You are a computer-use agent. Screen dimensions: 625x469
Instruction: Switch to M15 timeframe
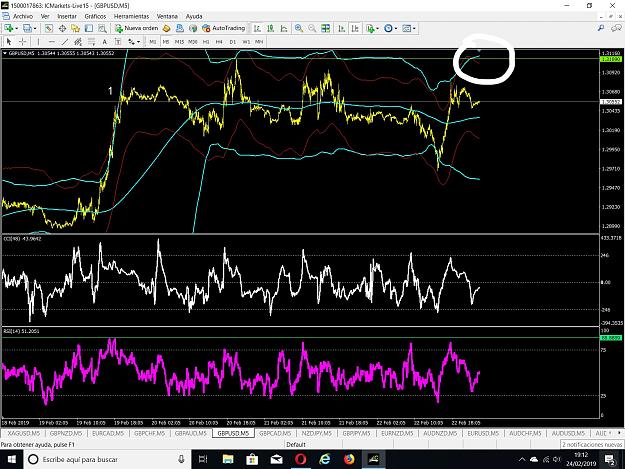tap(179, 41)
